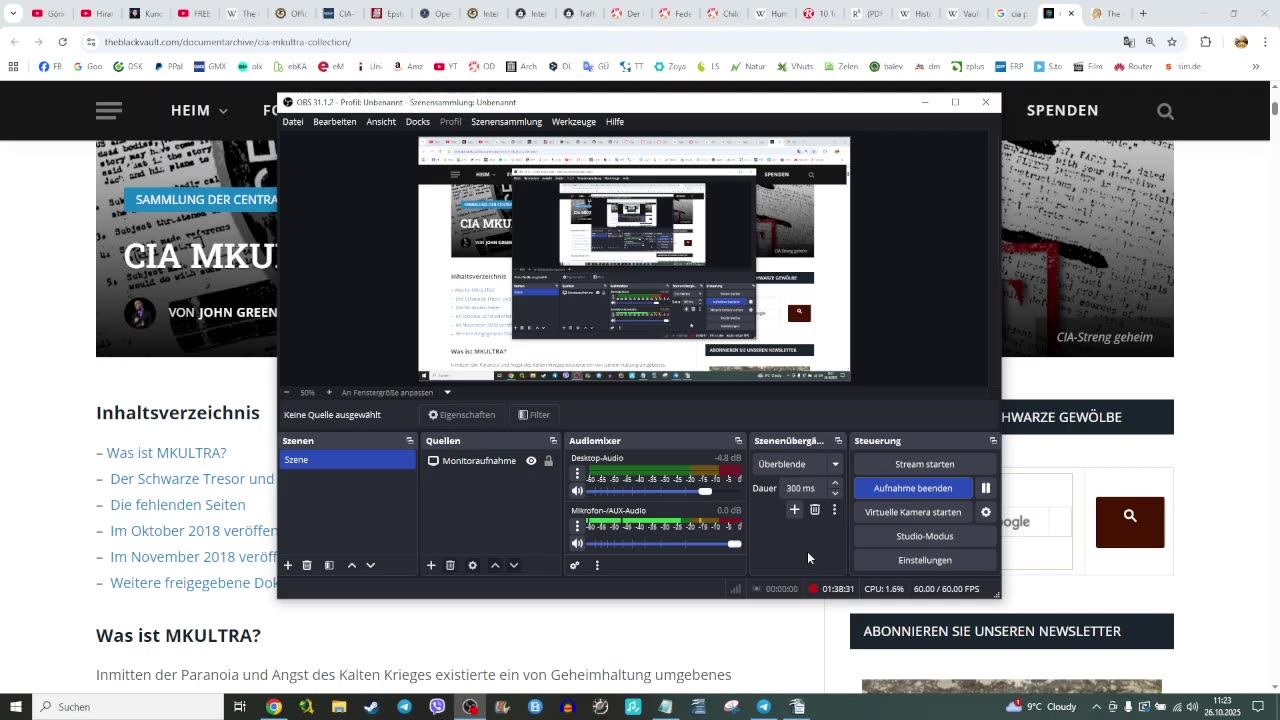1280x720 pixels.
Task: Move the source down in the Quellen dock
Action: pos(514,565)
